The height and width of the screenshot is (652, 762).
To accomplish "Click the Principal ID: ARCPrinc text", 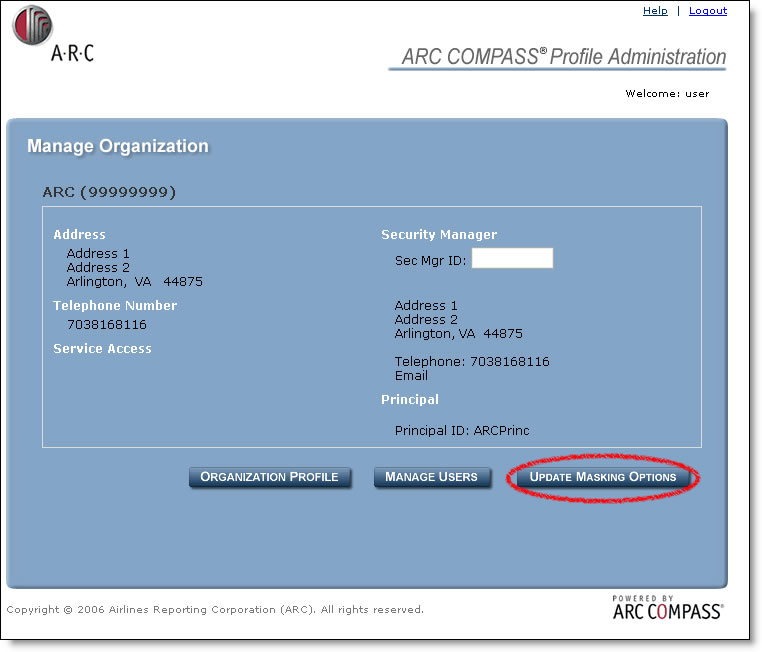I will (462, 431).
